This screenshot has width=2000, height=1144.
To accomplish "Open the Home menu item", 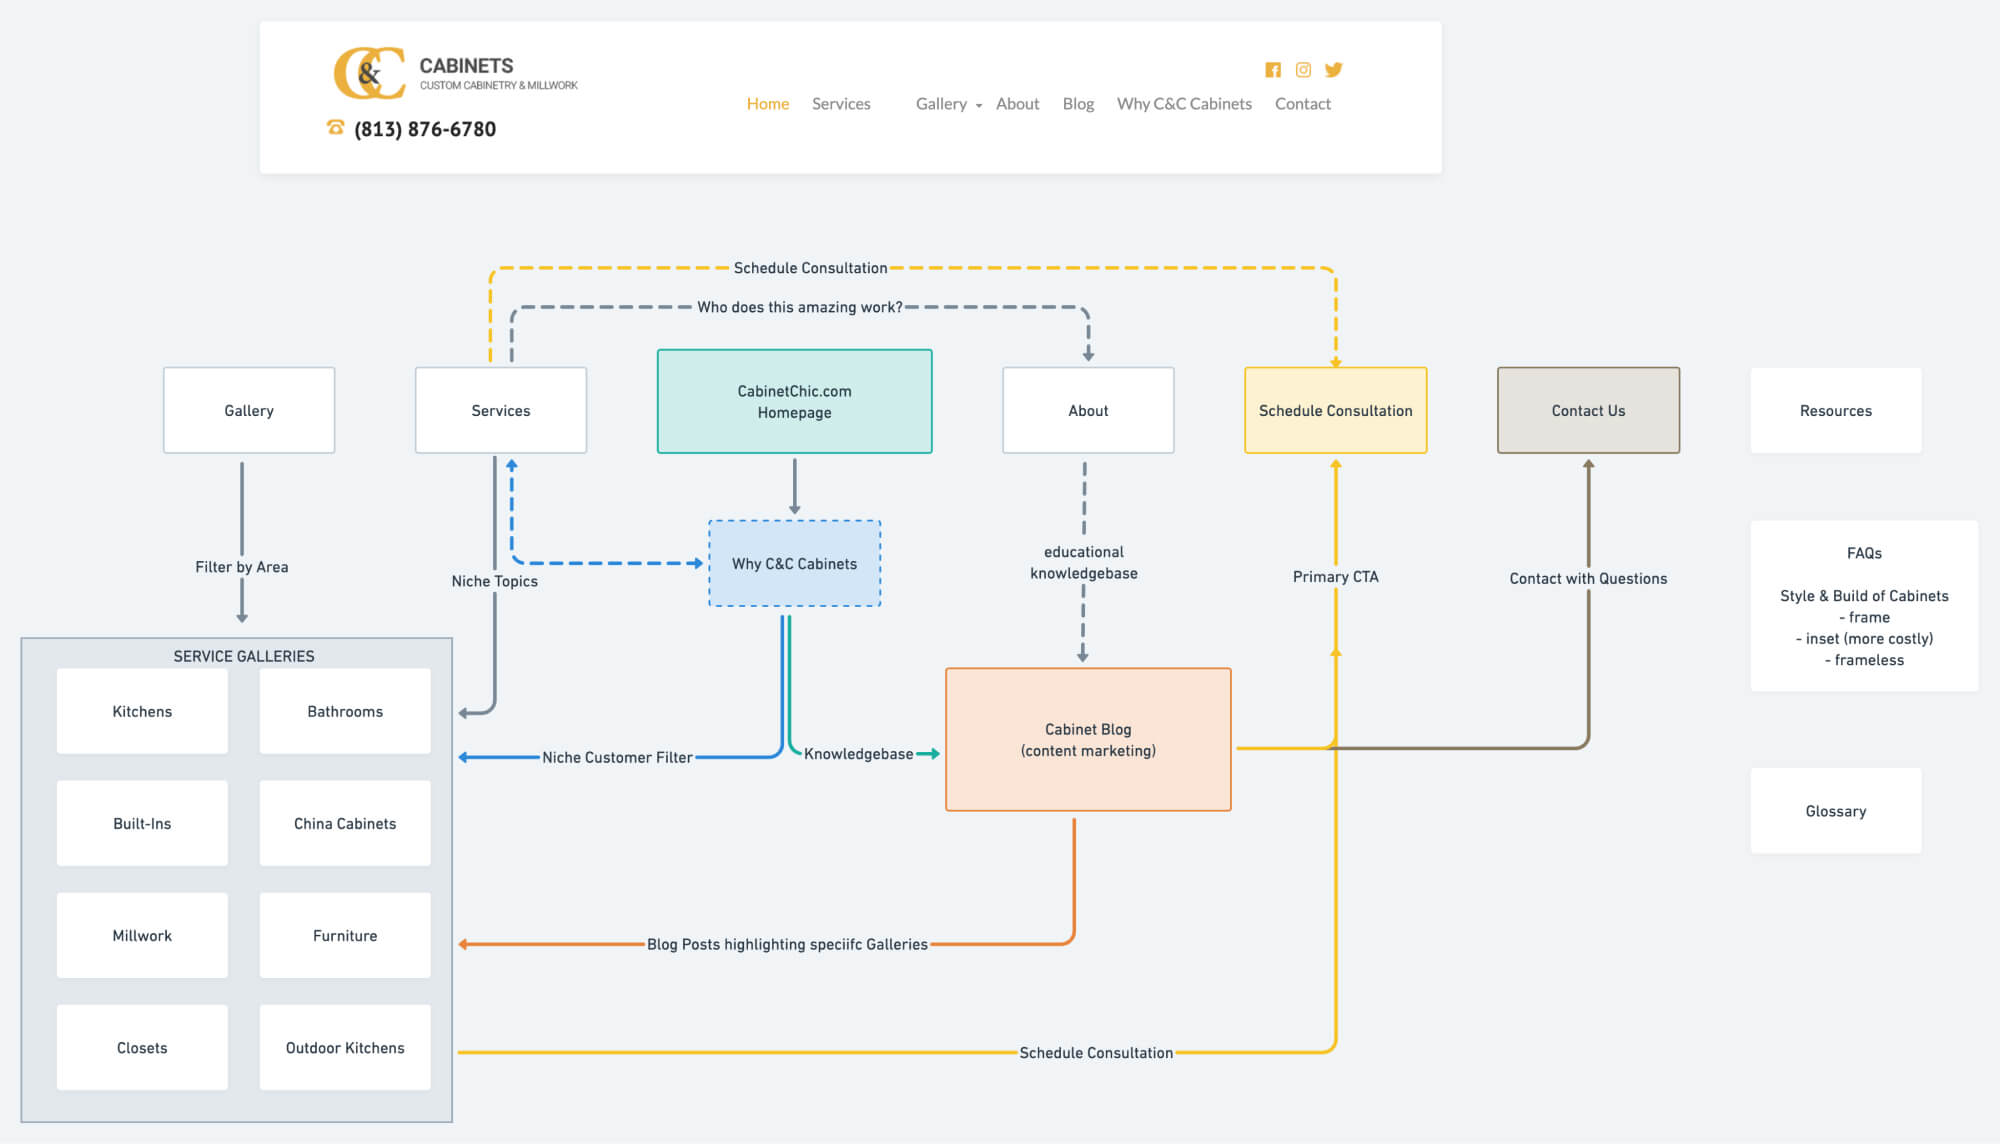I will pos(767,104).
